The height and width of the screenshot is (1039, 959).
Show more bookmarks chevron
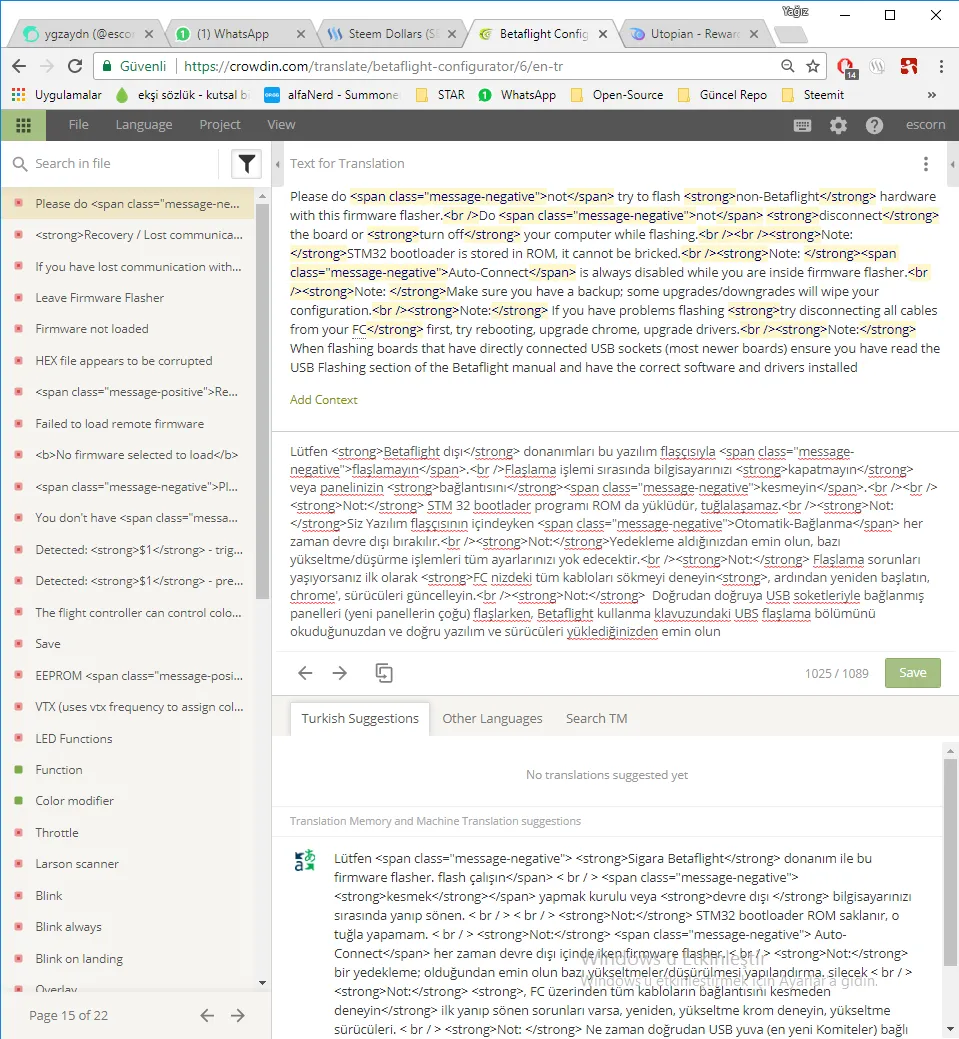(932, 95)
